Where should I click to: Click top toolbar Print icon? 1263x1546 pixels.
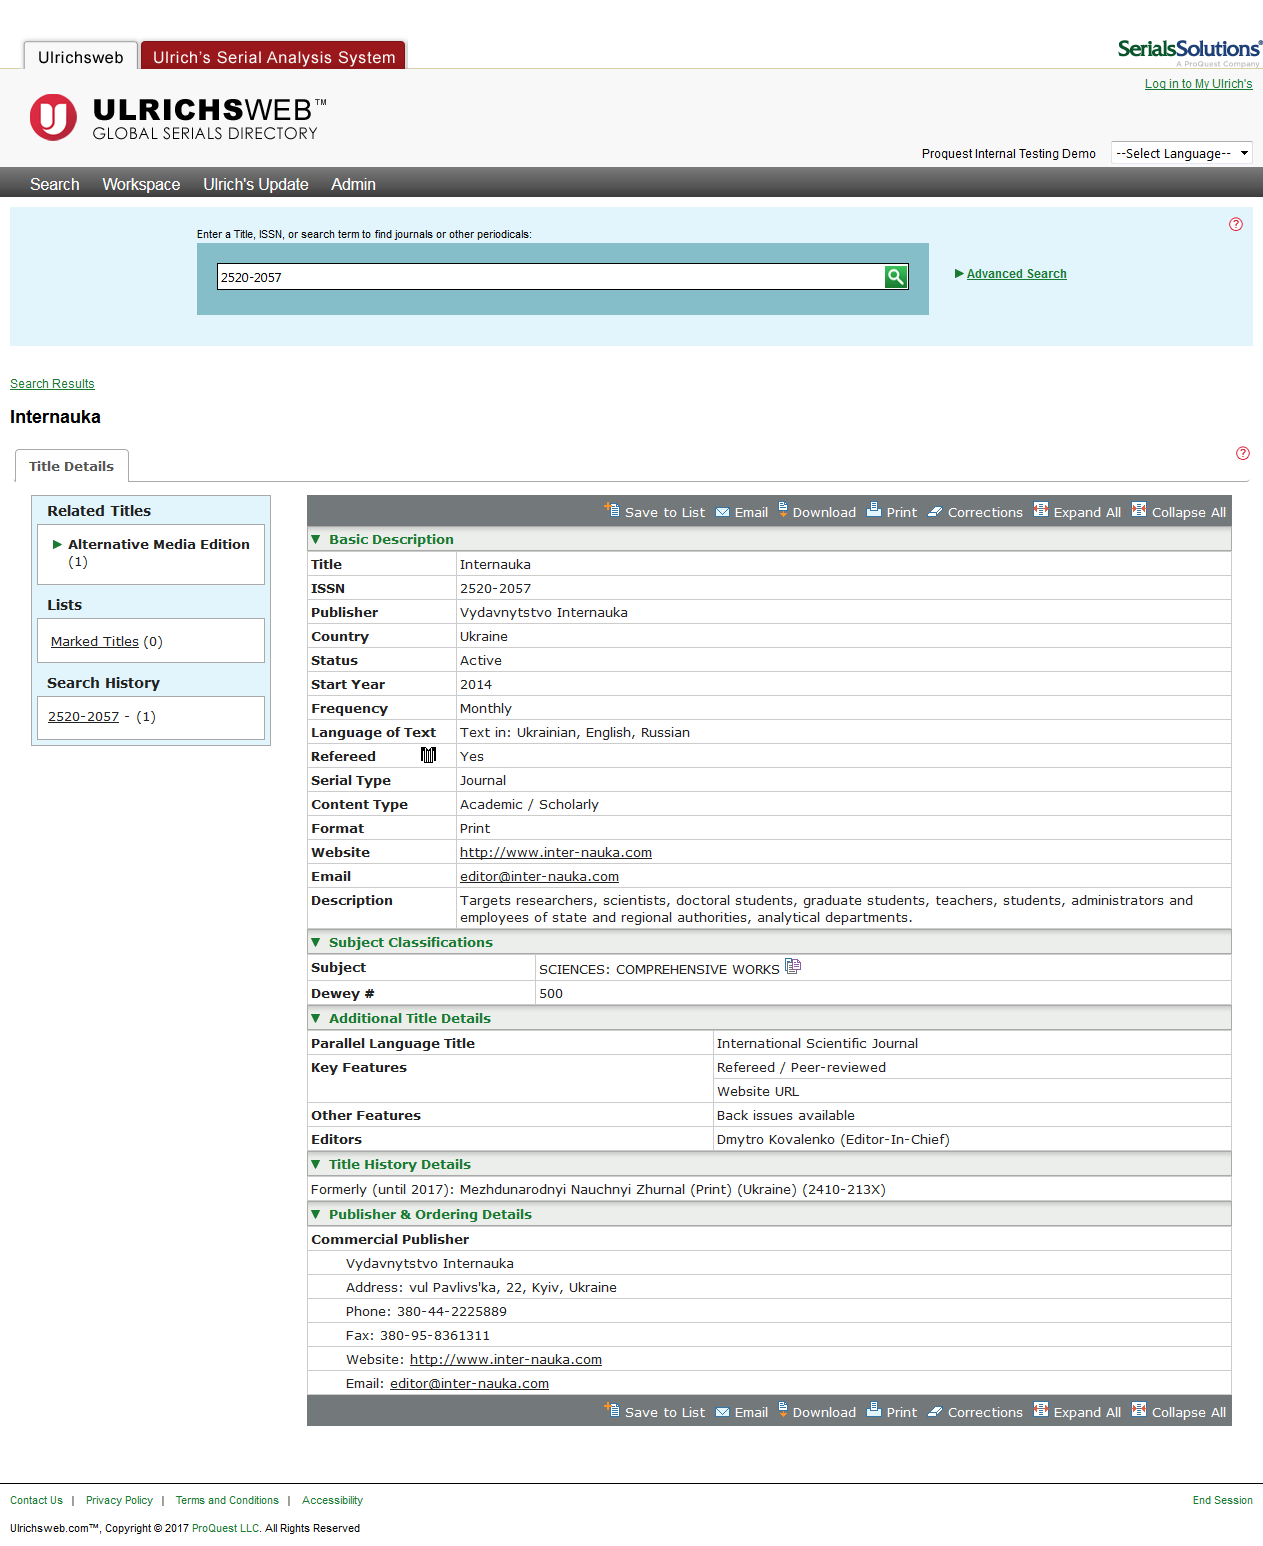(x=874, y=510)
